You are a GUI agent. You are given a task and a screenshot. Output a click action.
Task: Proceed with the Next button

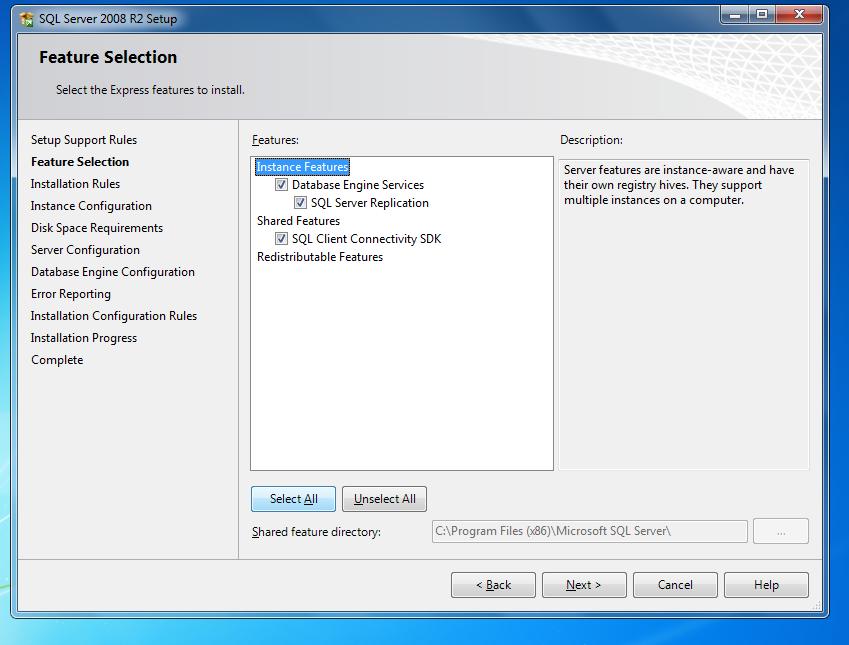pyautogui.click(x=584, y=585)
